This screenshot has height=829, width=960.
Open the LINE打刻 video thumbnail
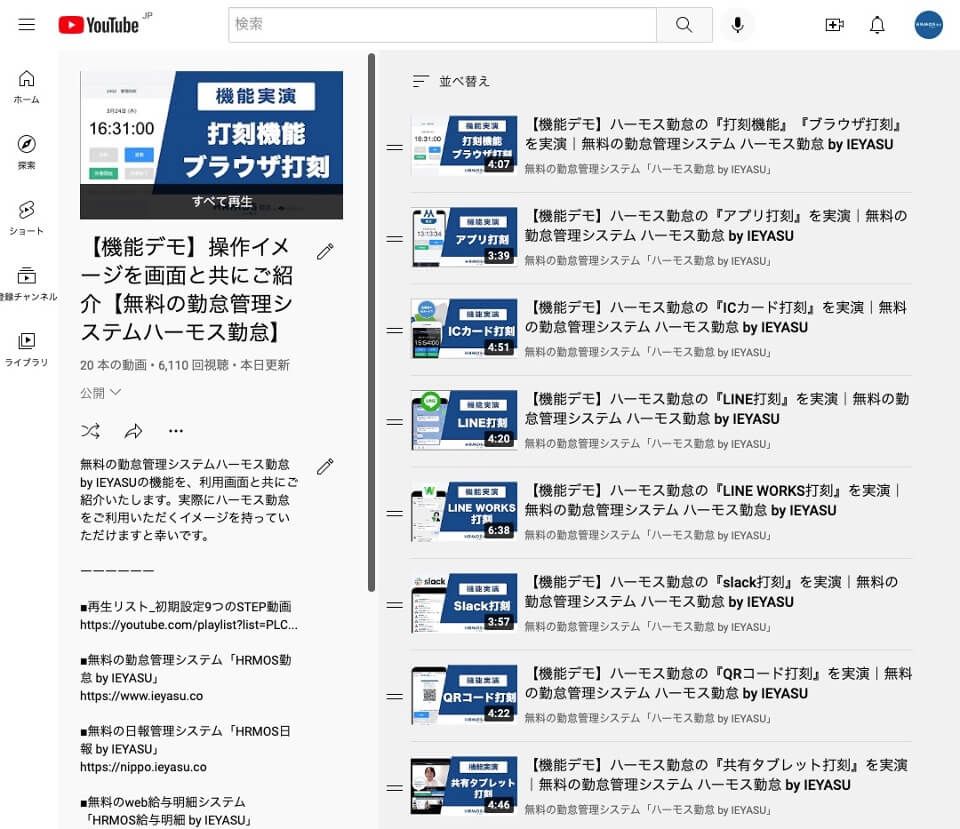pyautogui.click(x=464, y=420)
